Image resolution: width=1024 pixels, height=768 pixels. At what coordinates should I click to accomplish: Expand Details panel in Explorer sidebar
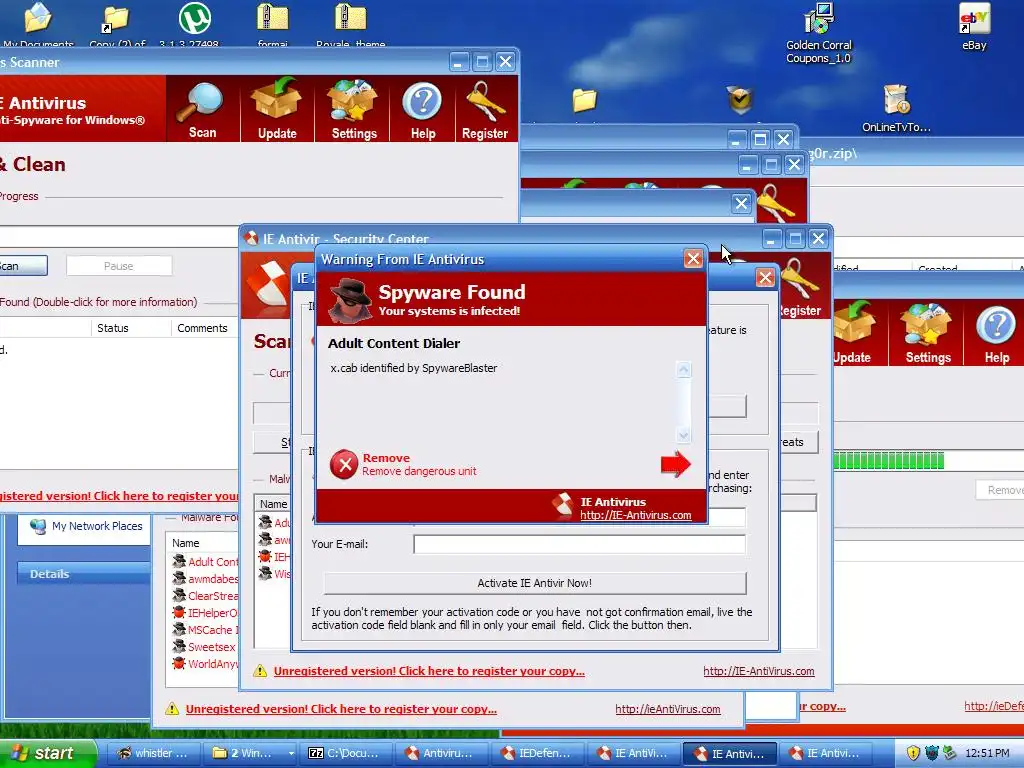(x=84, y=573)
